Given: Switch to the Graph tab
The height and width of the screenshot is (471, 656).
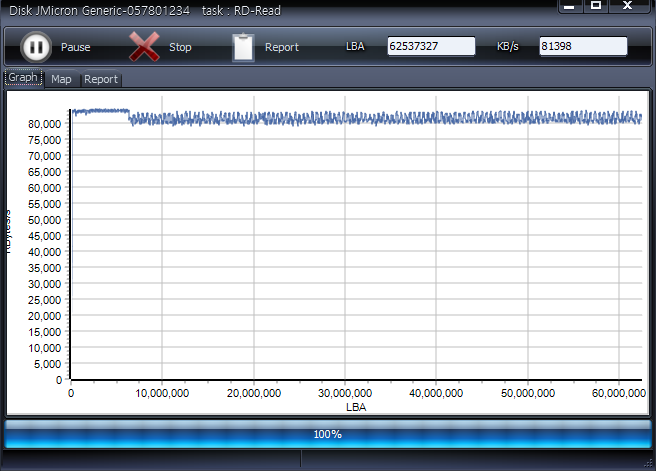Looking at the screenshot, I should (x=23, y=77).
